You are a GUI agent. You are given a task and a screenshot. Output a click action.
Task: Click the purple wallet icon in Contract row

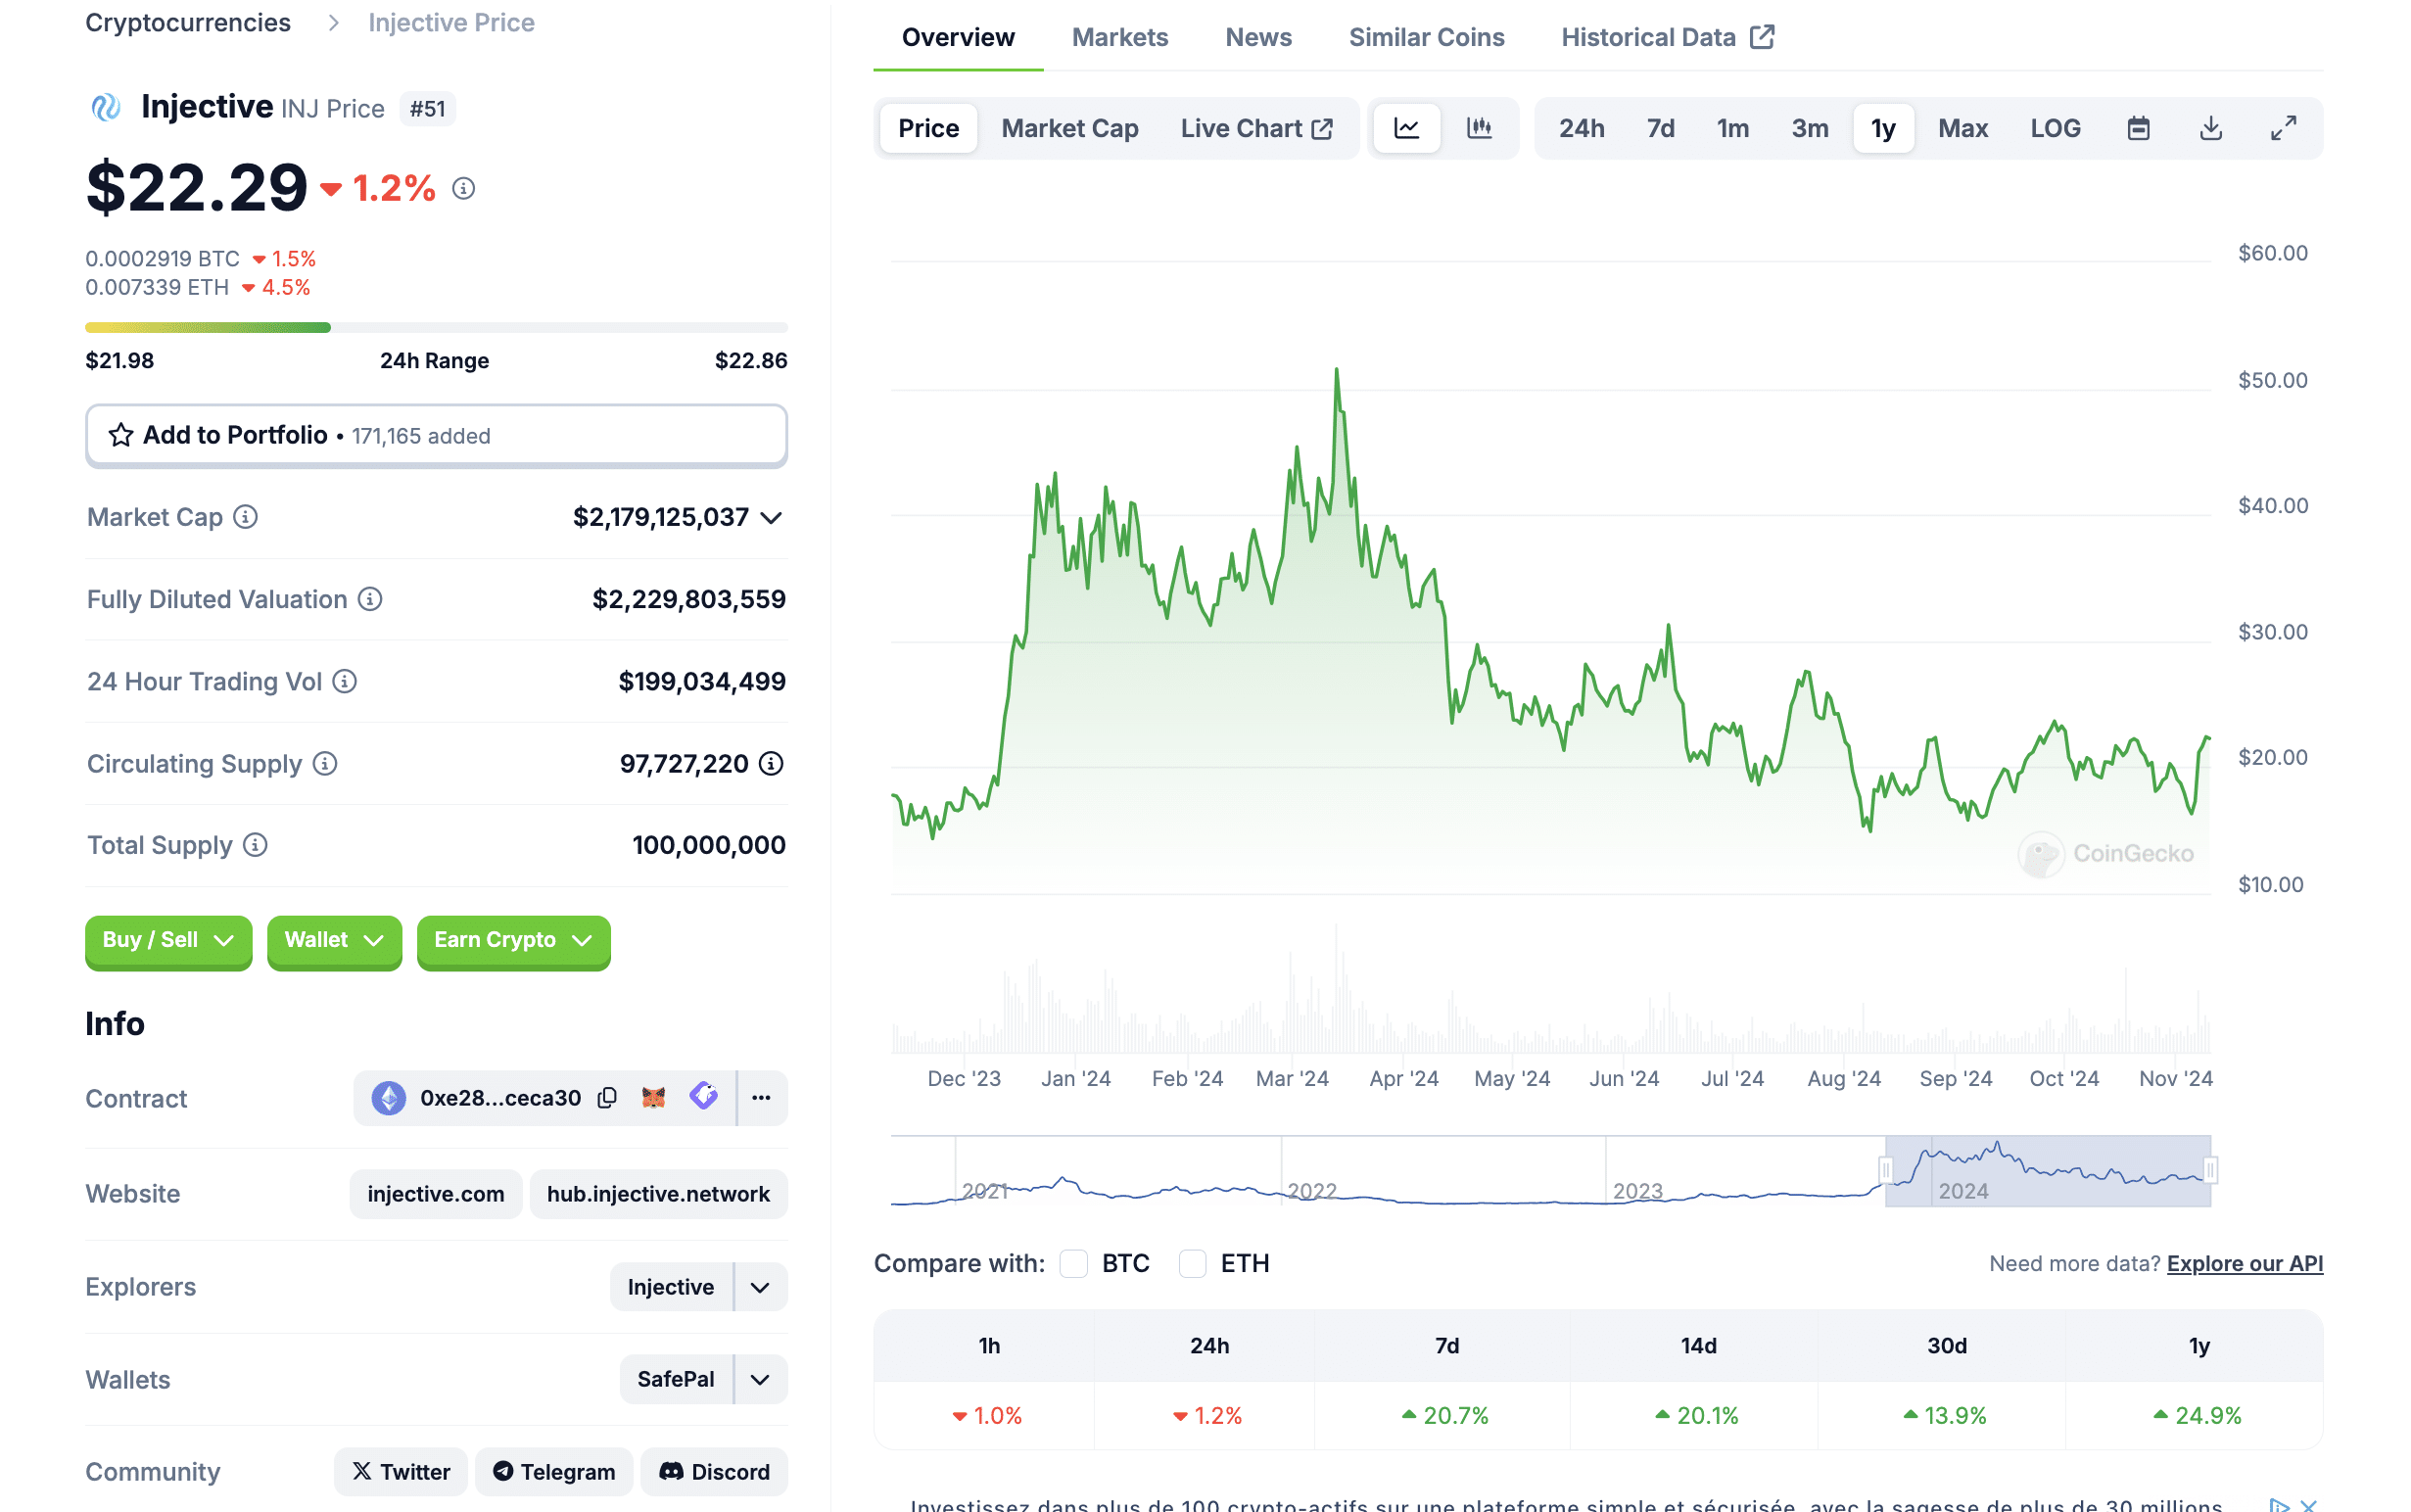pyautogui.click(x=704, y=1097)
